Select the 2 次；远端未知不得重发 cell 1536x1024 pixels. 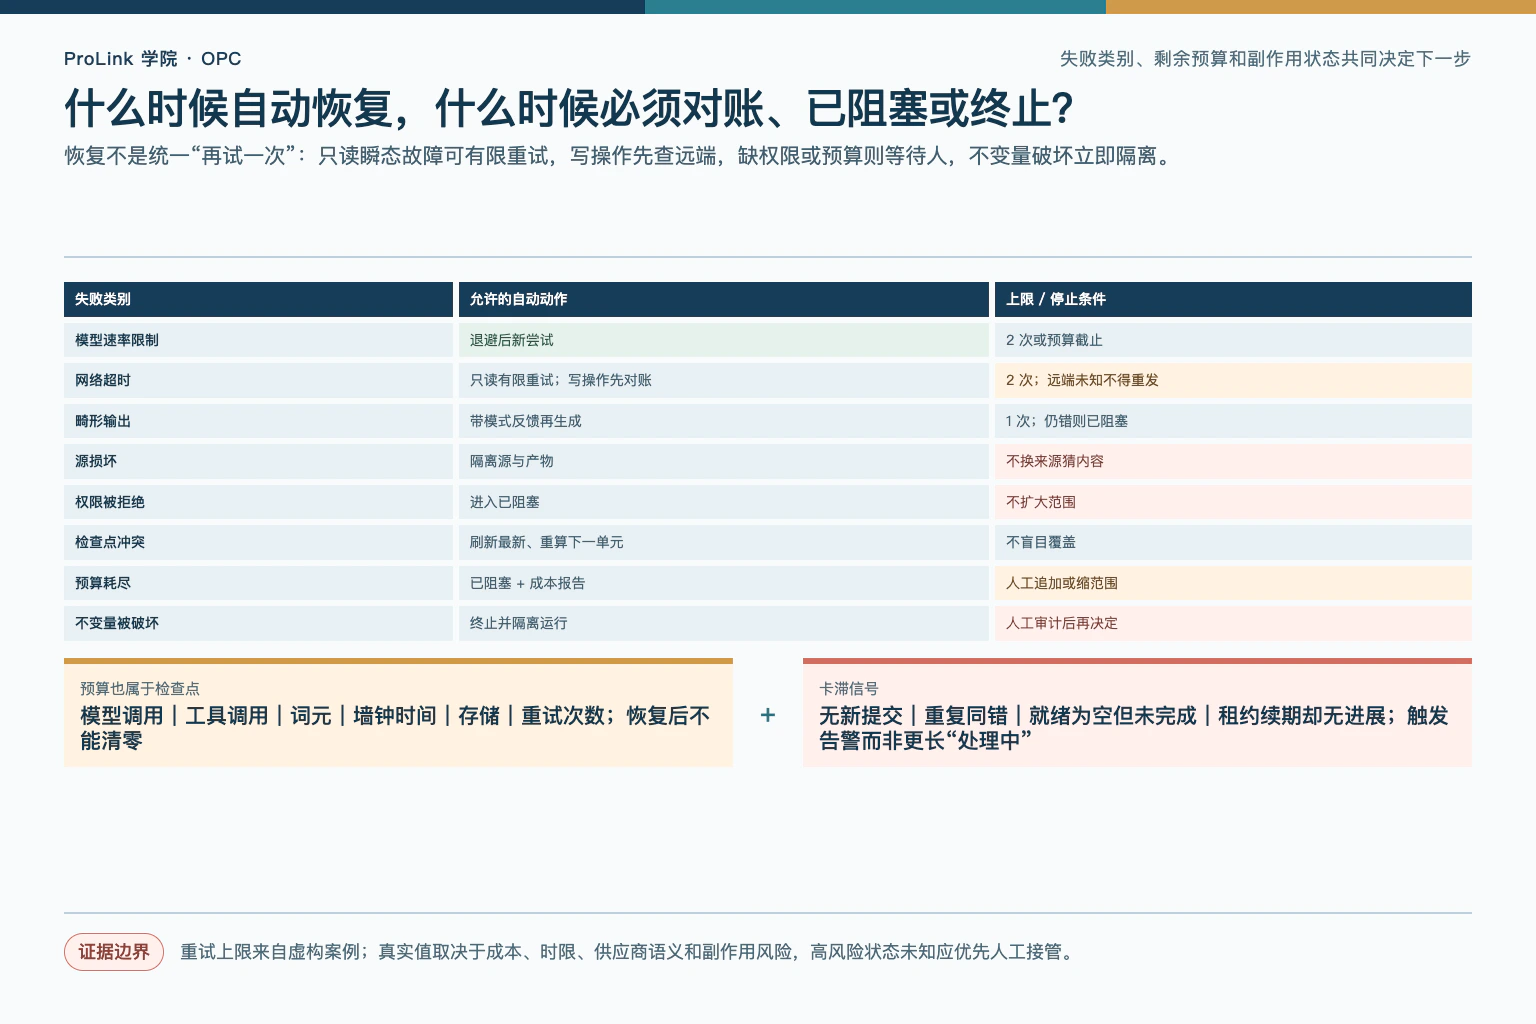pyautogui.click(x=1233, y=380)
